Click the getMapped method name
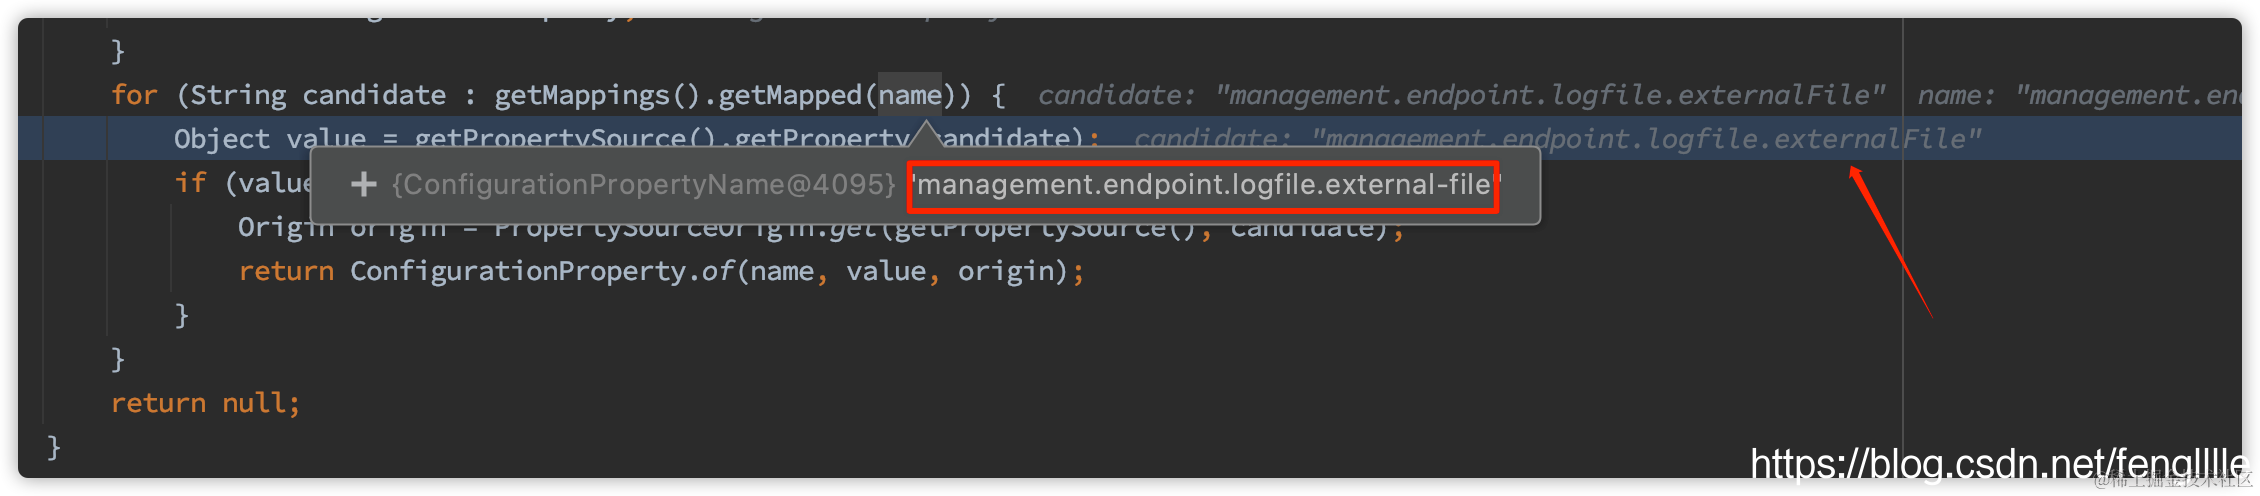 (x=790, y=96)
